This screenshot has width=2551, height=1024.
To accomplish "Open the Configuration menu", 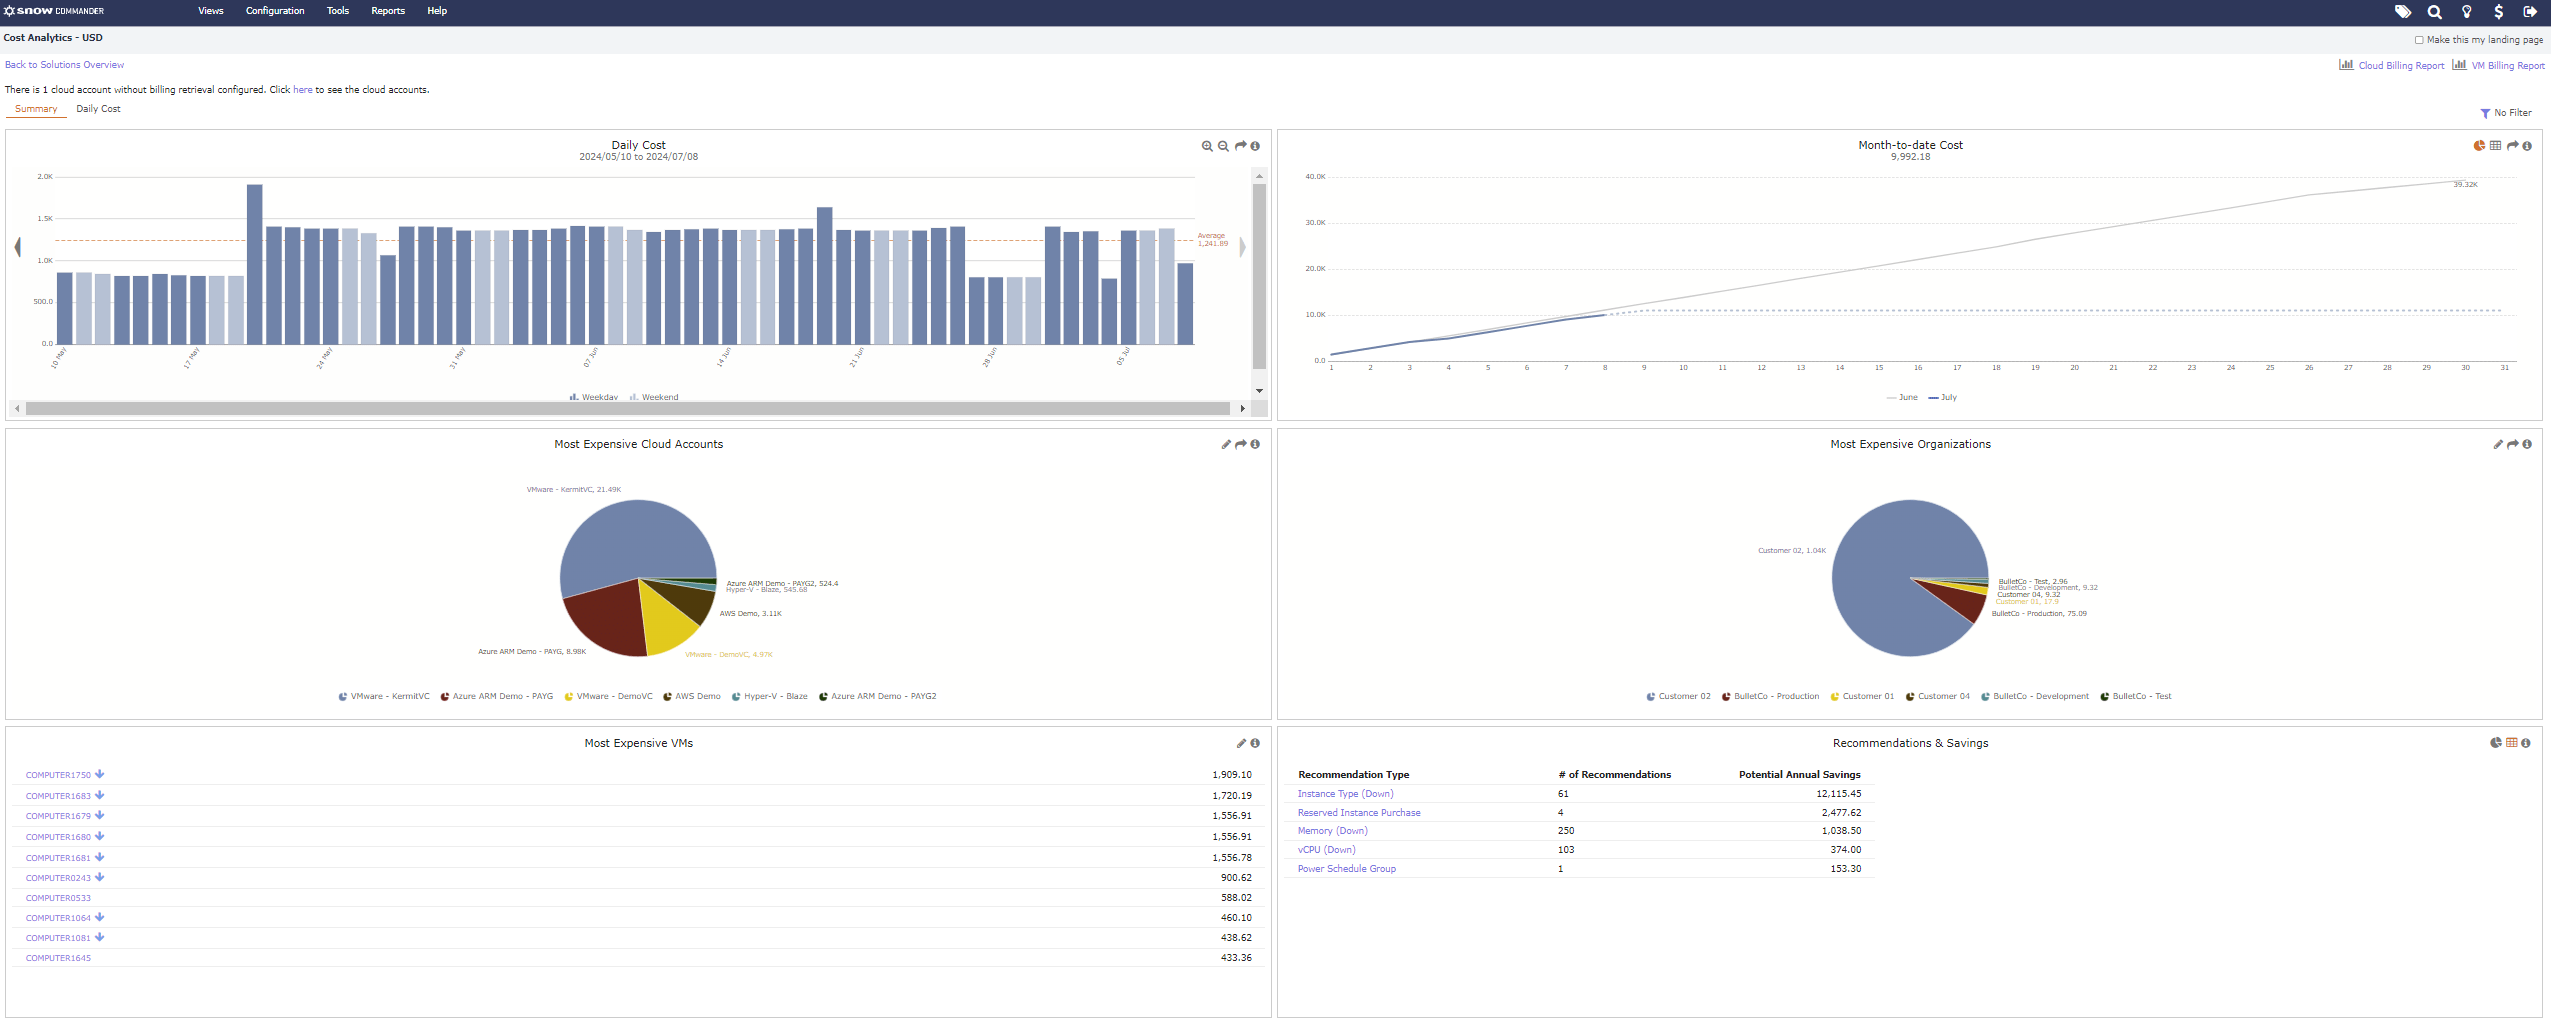I will click(x=275, y=11).
